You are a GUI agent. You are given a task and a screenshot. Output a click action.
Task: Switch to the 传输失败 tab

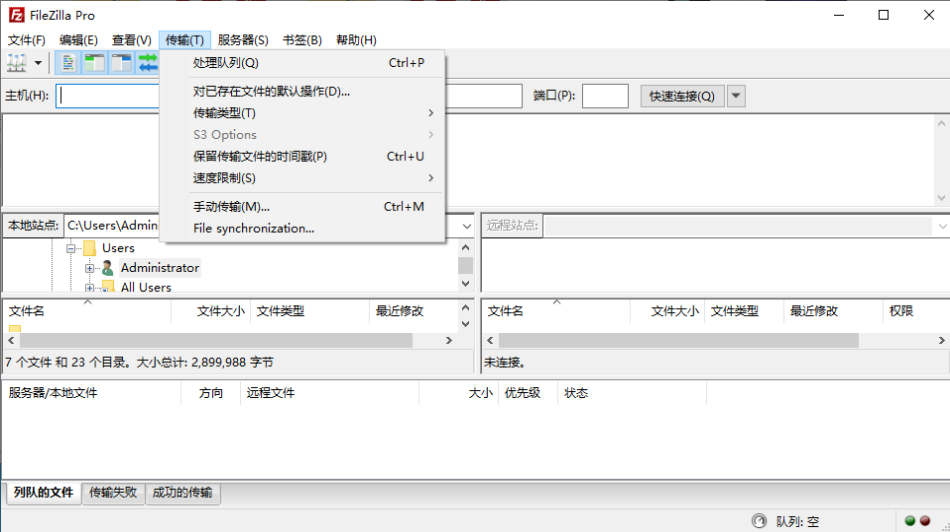pos(113,492)
